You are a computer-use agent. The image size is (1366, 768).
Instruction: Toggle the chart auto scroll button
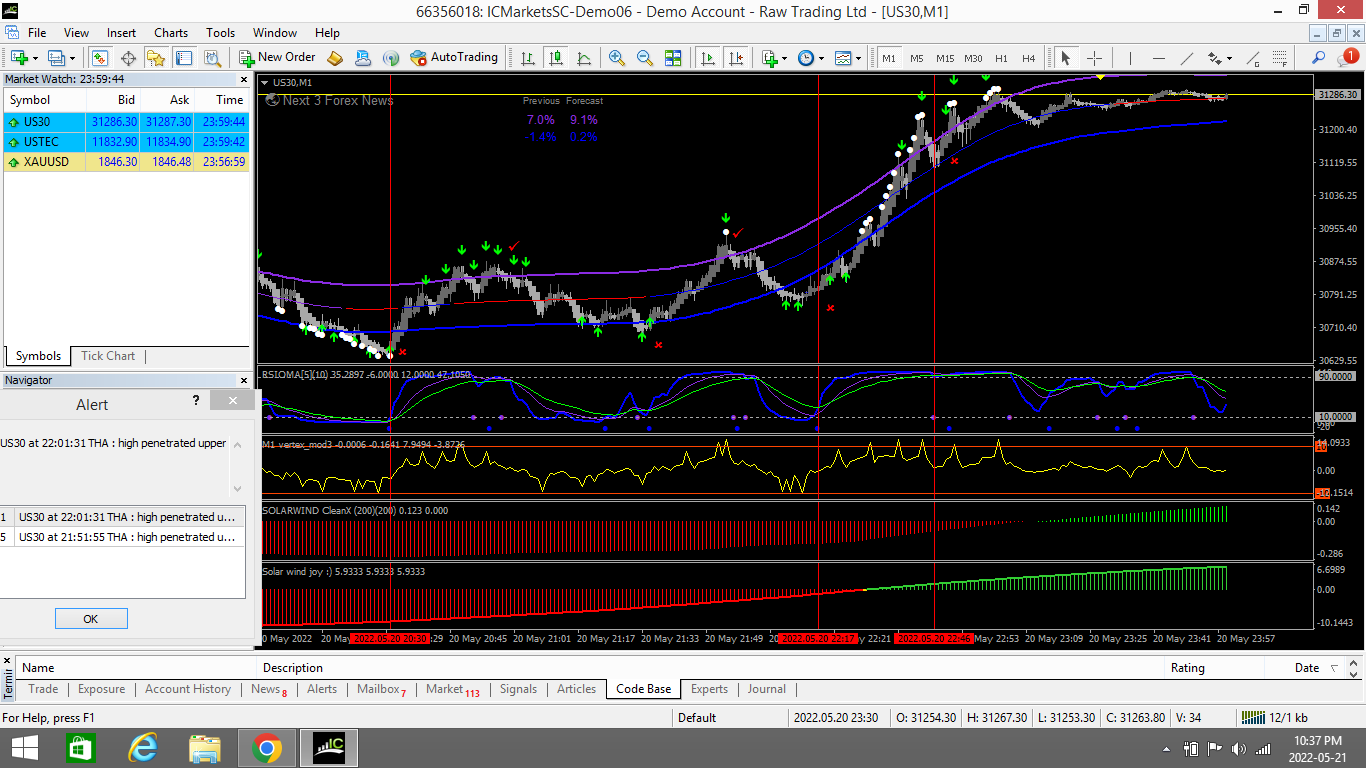pos(709,58)
